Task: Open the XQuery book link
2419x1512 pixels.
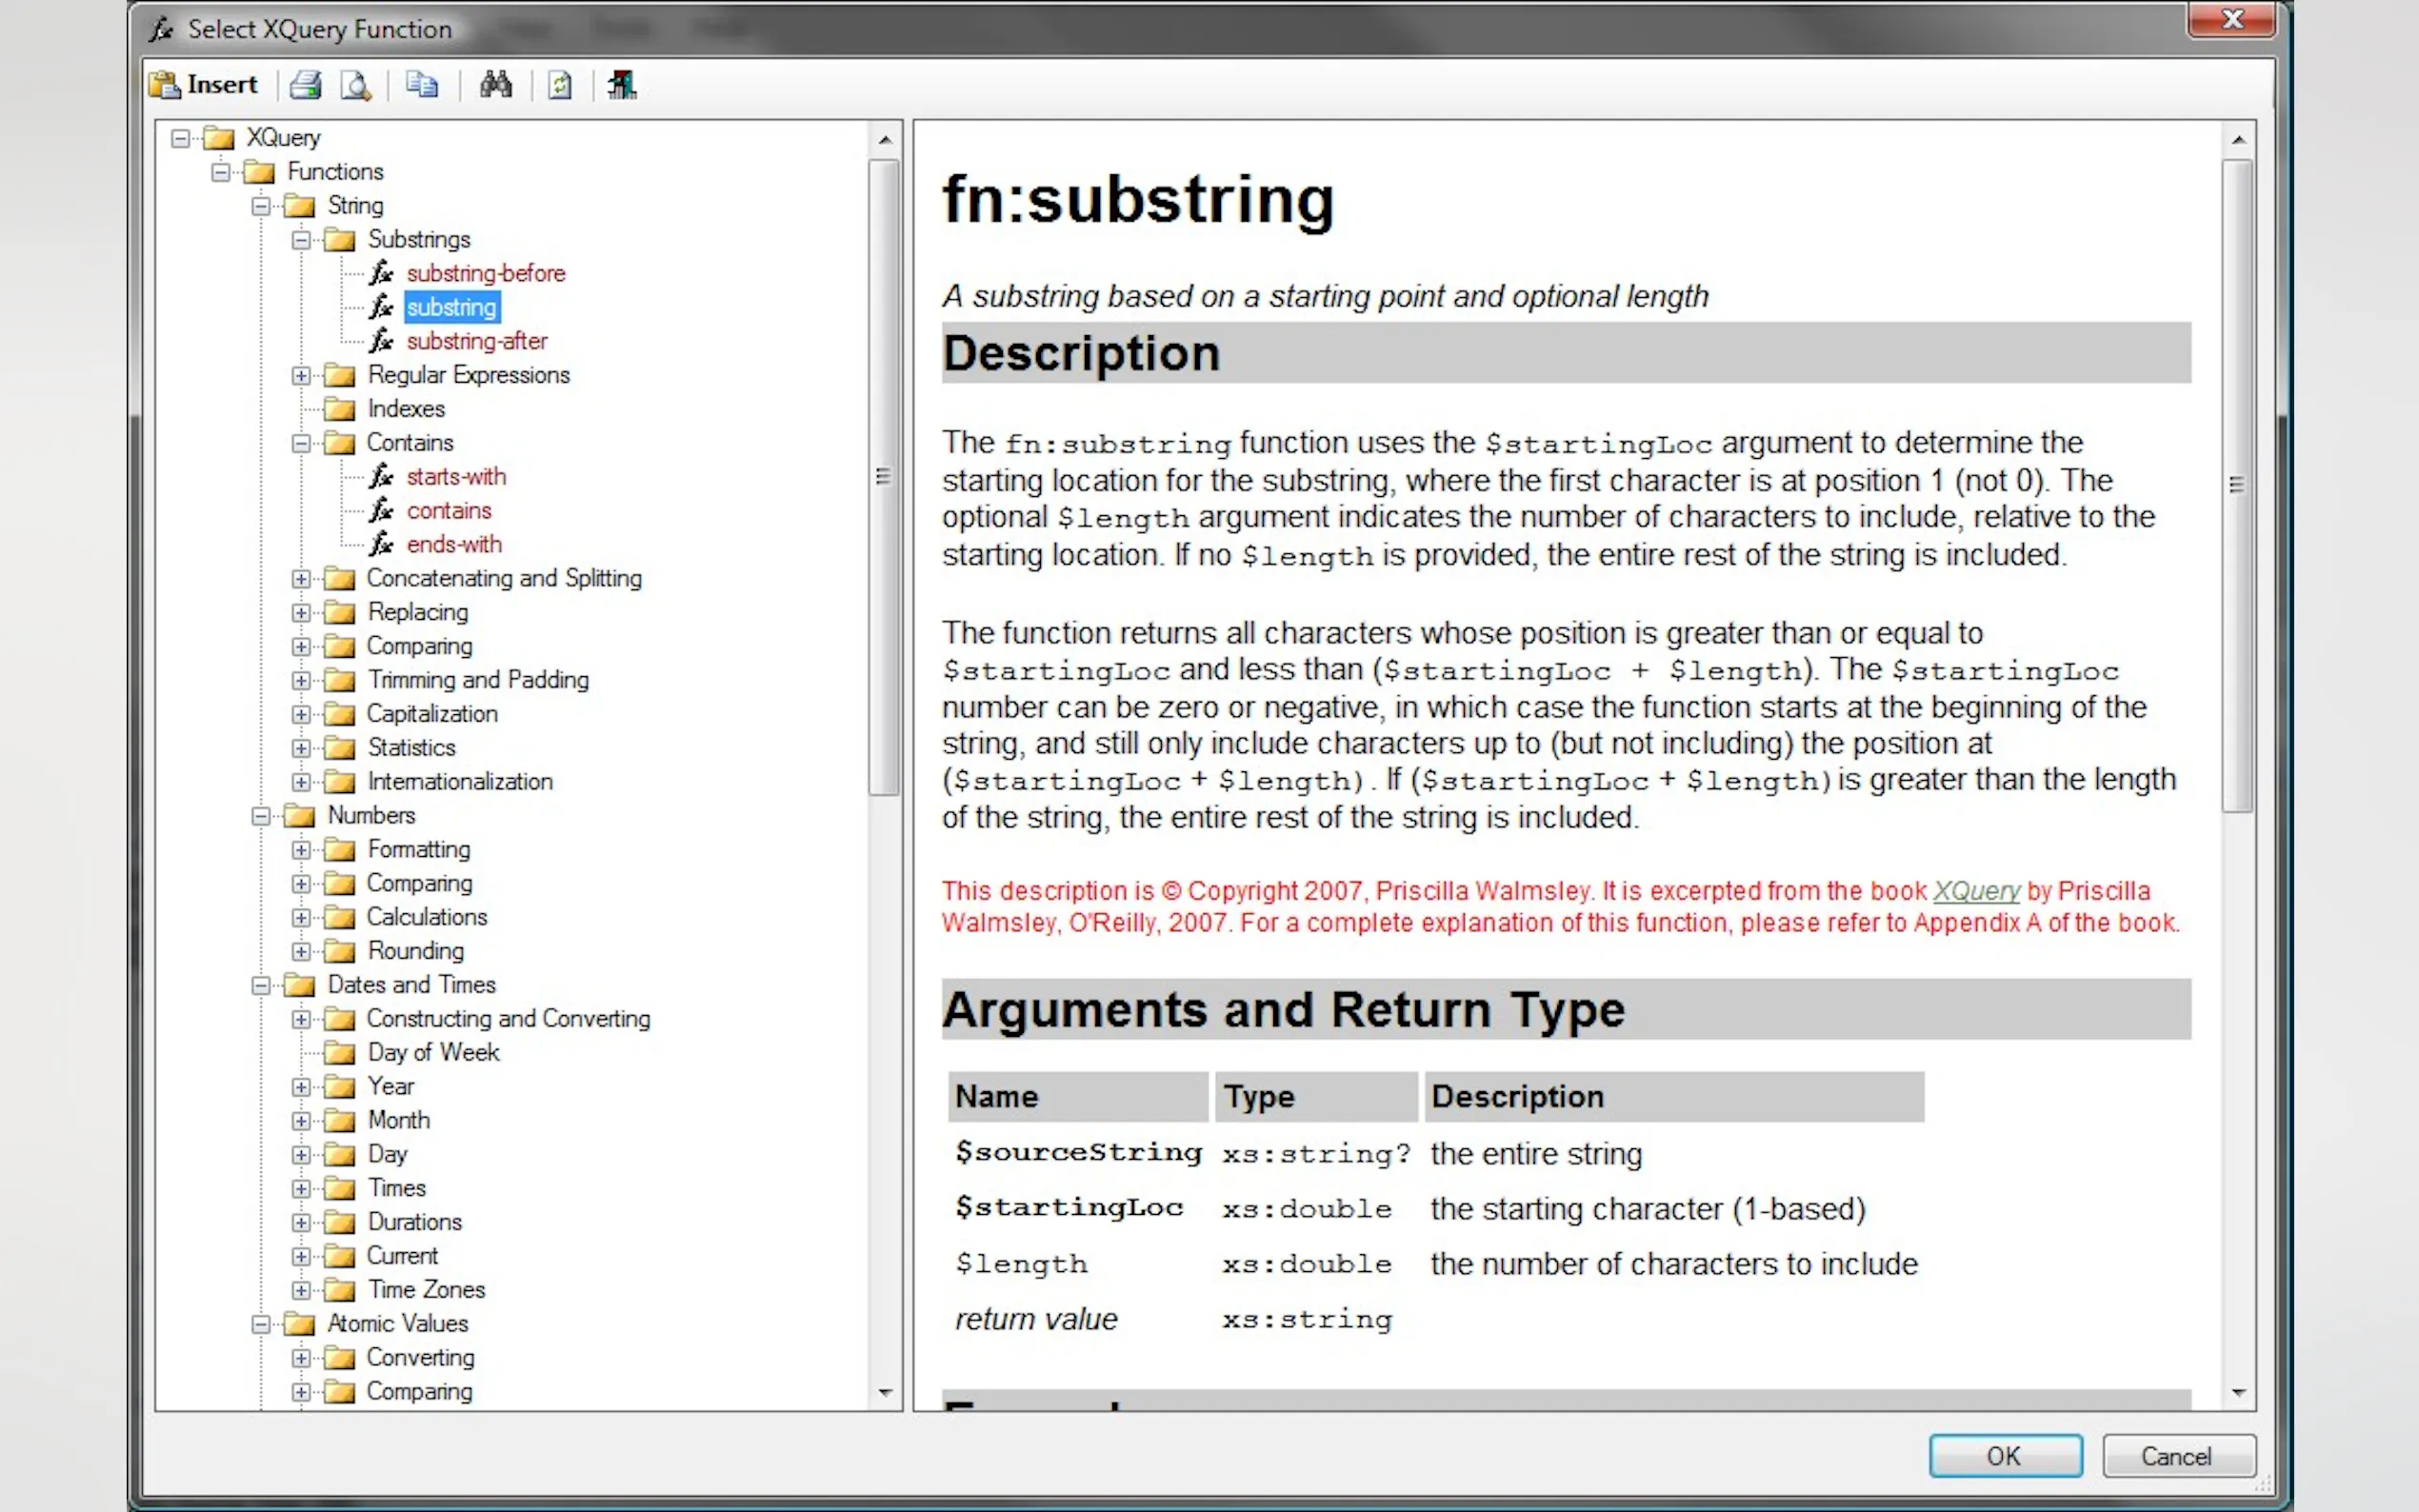Action: tap(1976, 891)
